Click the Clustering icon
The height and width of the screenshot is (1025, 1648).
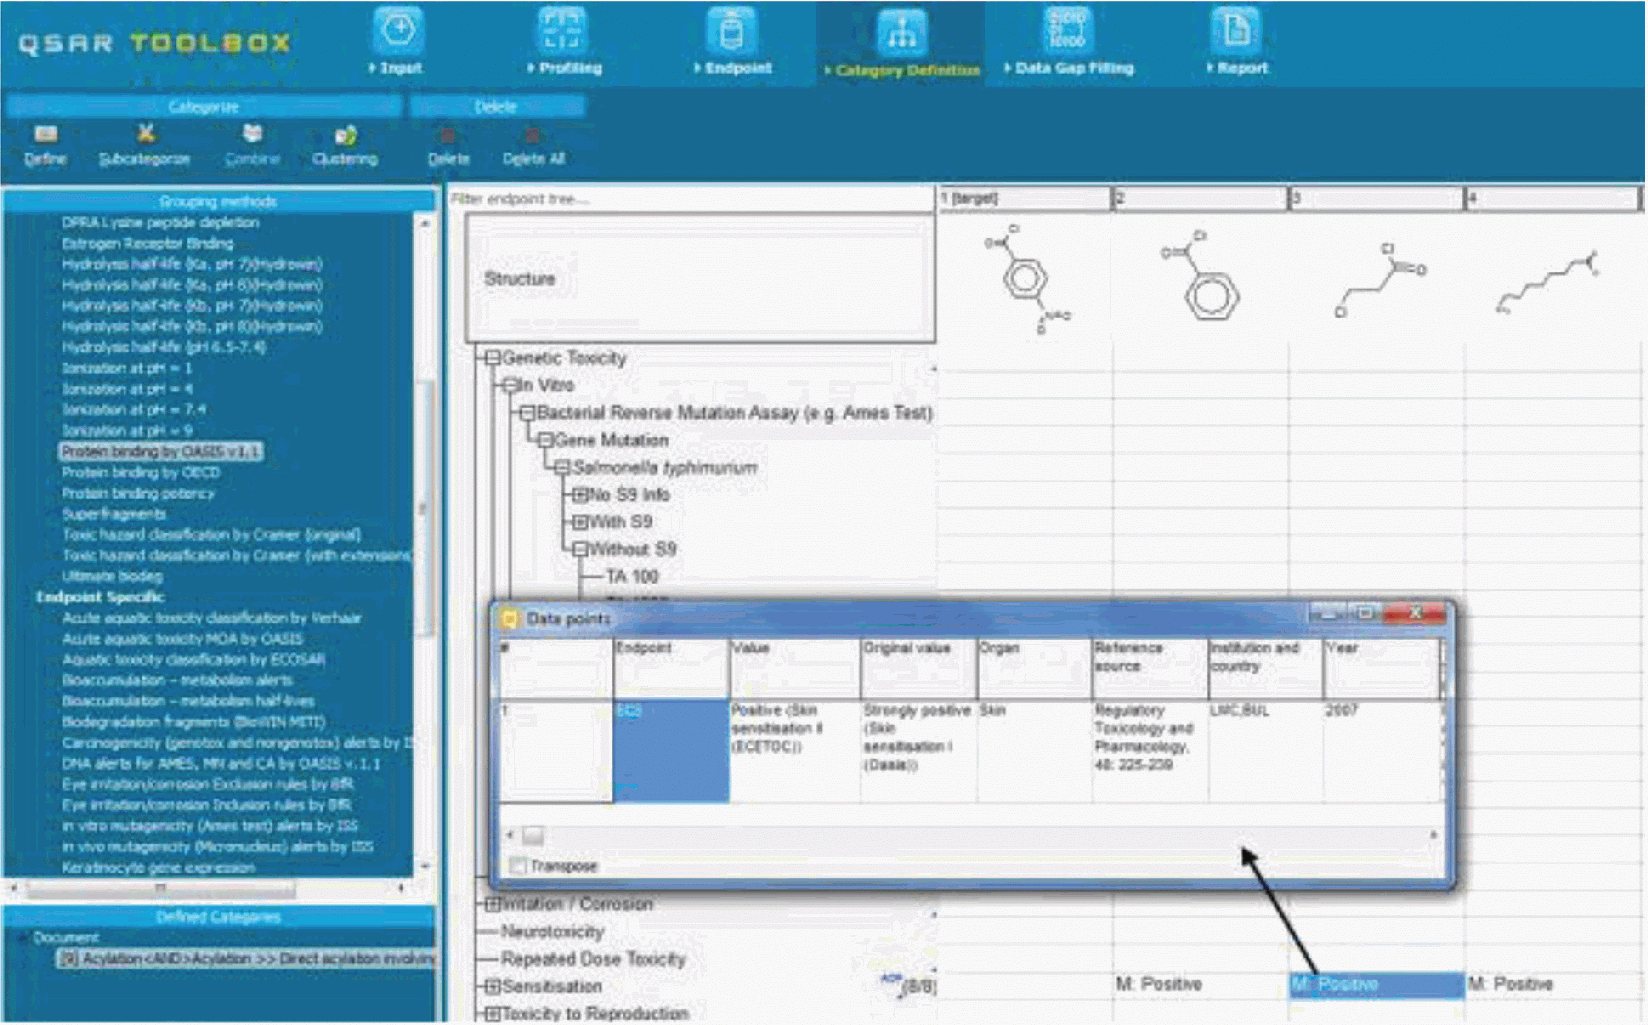coord(345,135)
